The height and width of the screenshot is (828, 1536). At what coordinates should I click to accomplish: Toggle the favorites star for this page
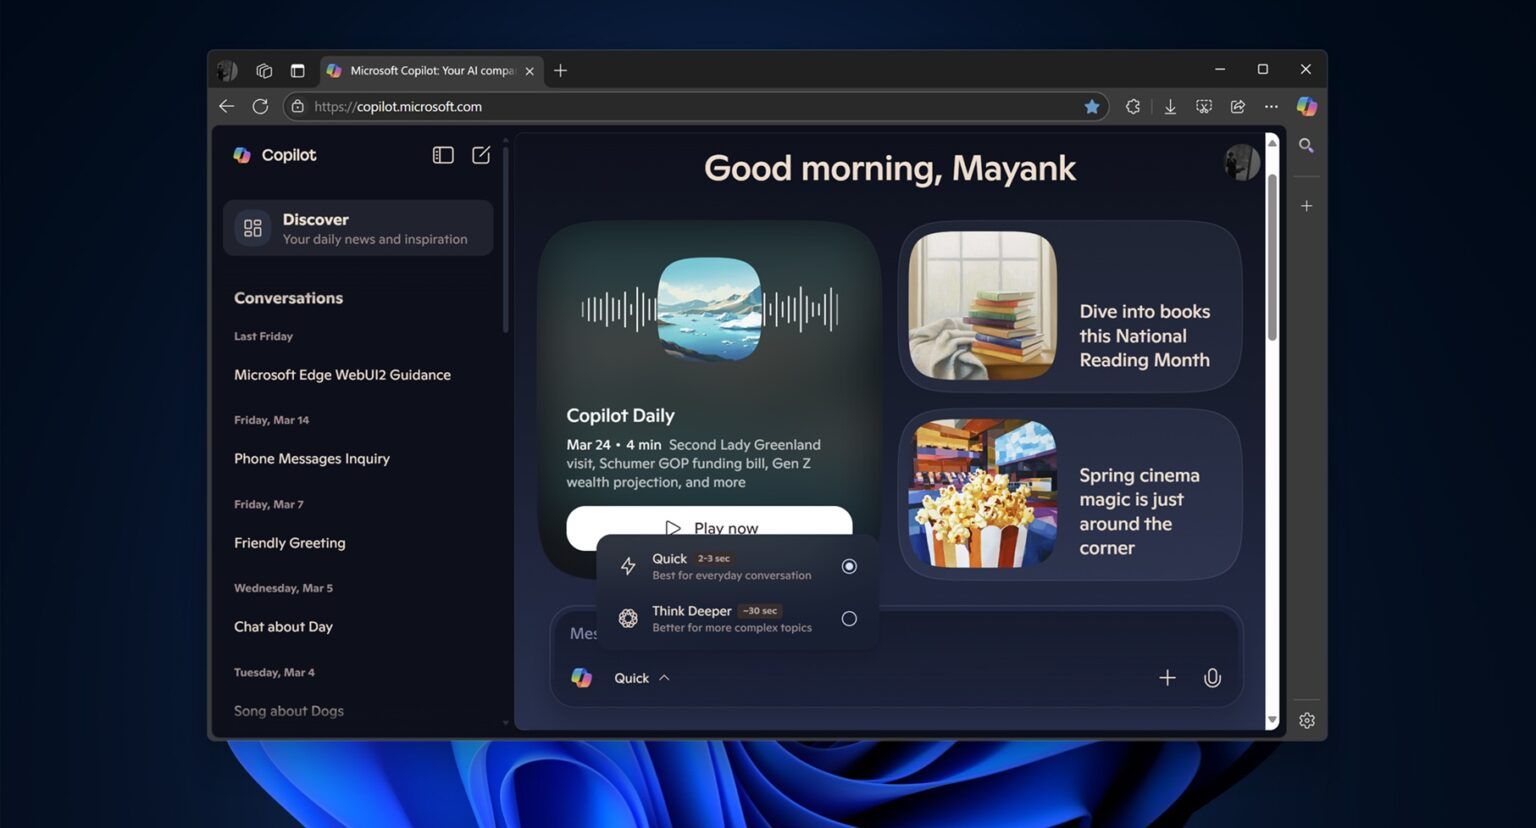tap(1092, 106)
